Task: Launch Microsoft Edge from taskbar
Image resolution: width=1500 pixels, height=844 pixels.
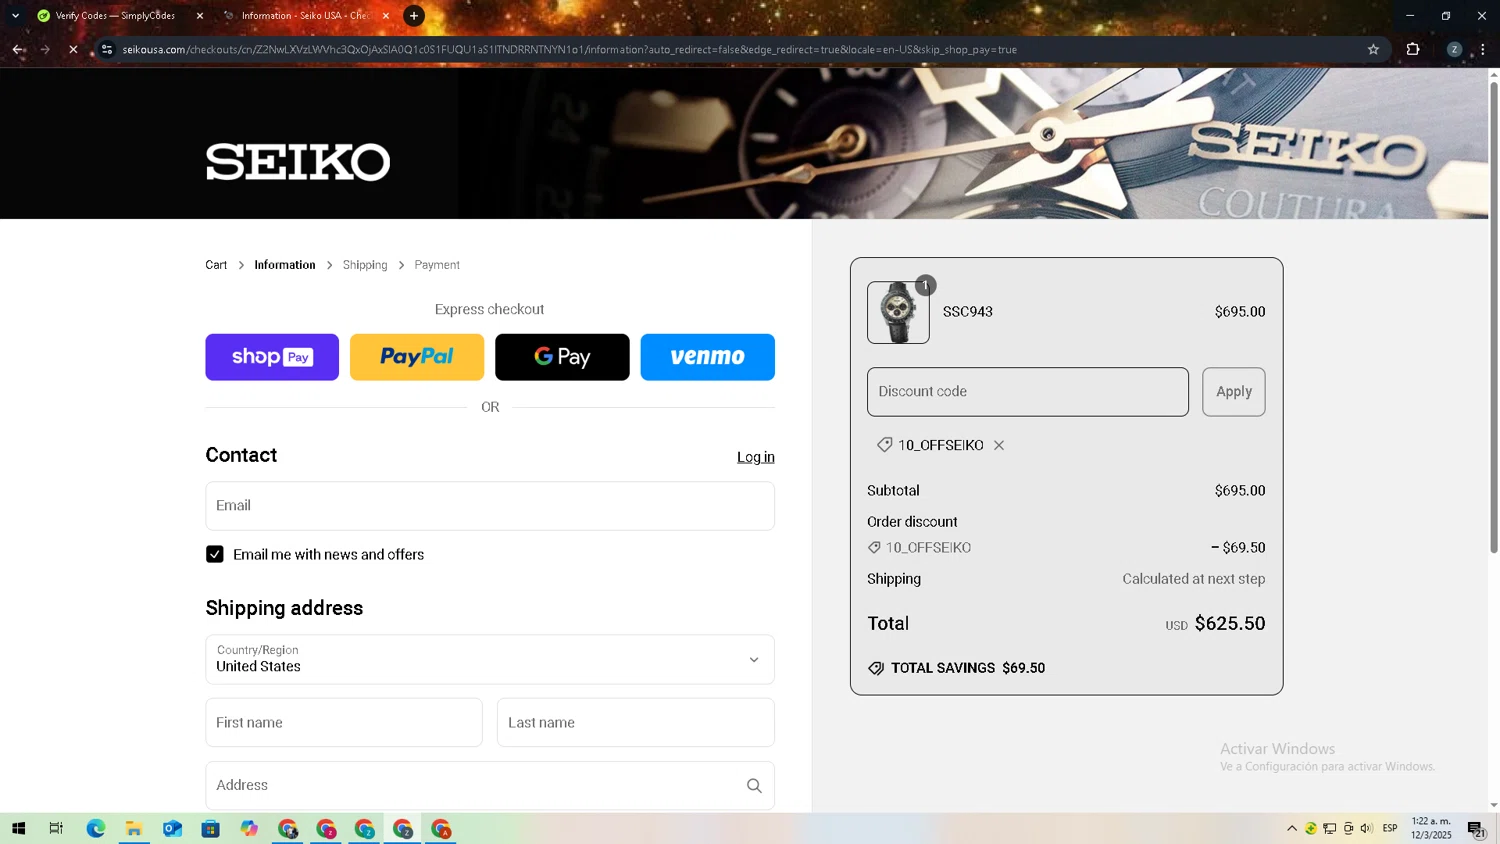Action: (x=96, y=829)
